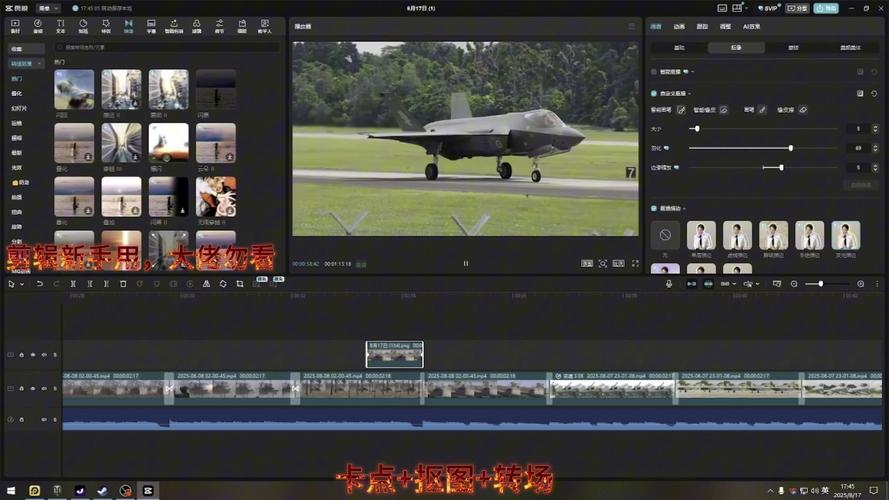Expand the selection tool dropdown arrow
The height and width of the screenshot is (500, 889).
tap(22, 284)
